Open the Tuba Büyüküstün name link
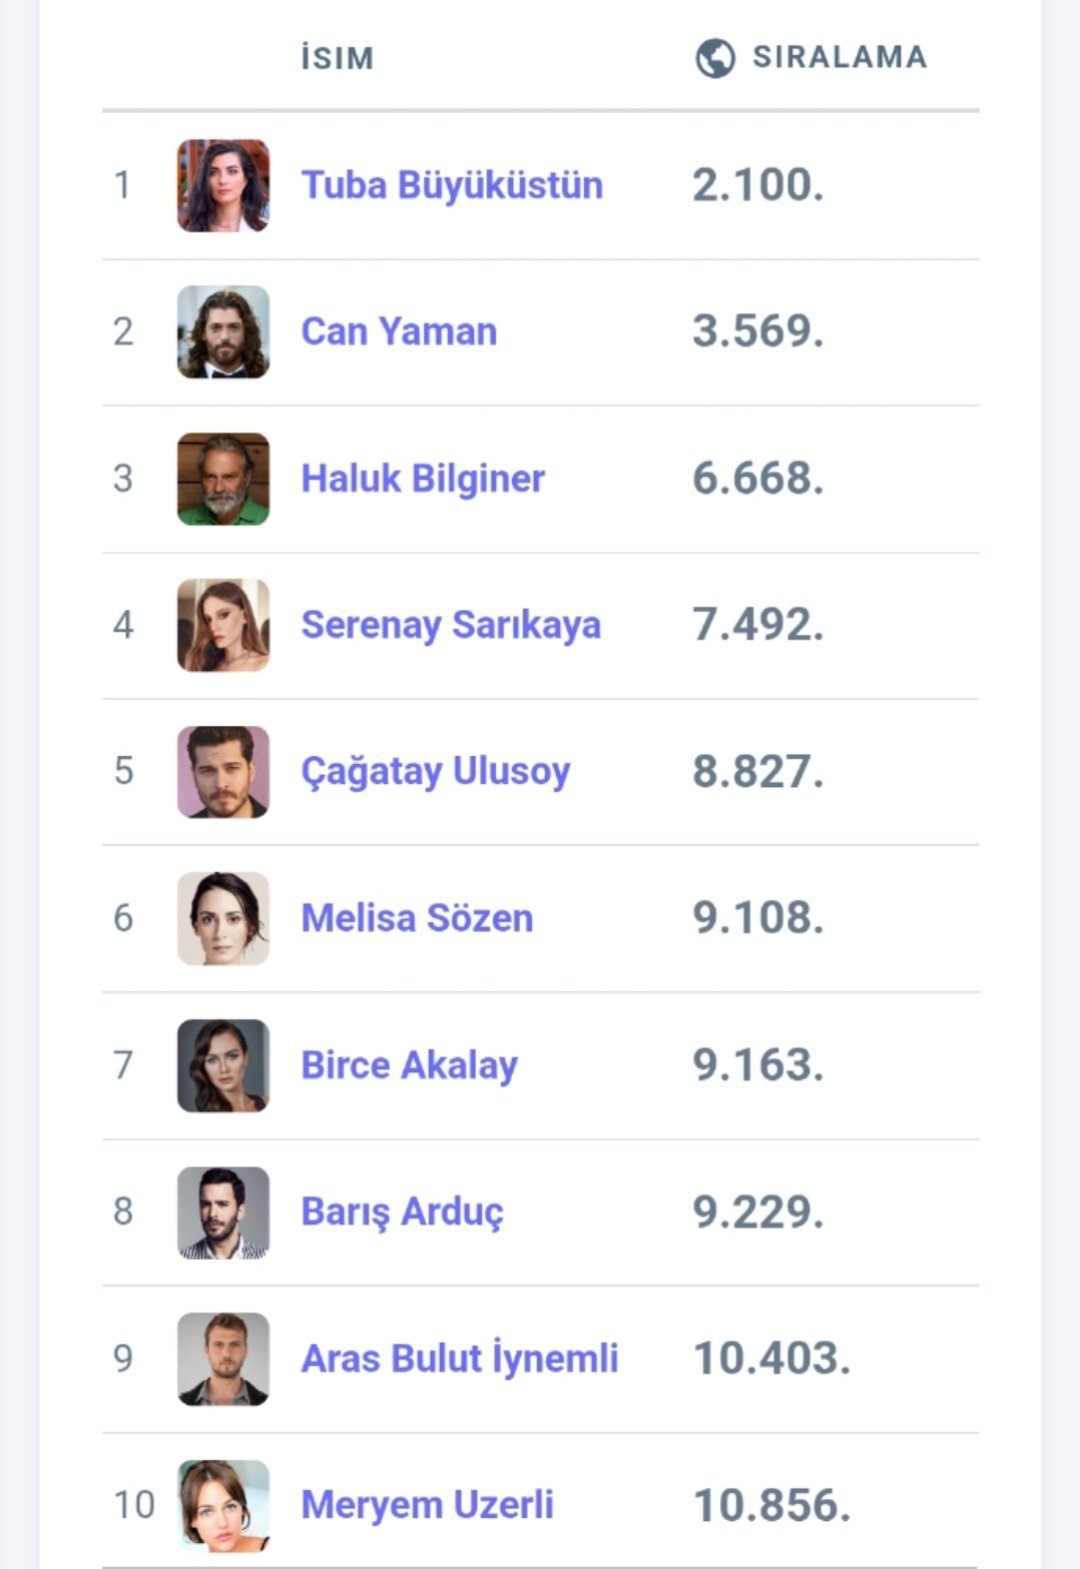Screen dimensions: 1080x1569 point(452,185)
